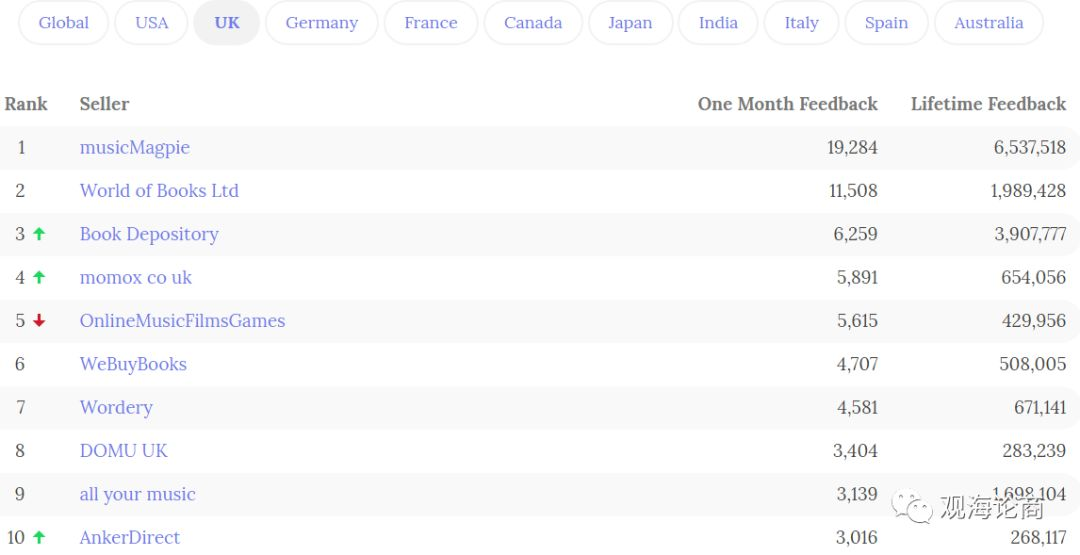Click the OnlineMusicFilmsGames seller link
Screen dimensions: 1080x555
tap(183, 321)
